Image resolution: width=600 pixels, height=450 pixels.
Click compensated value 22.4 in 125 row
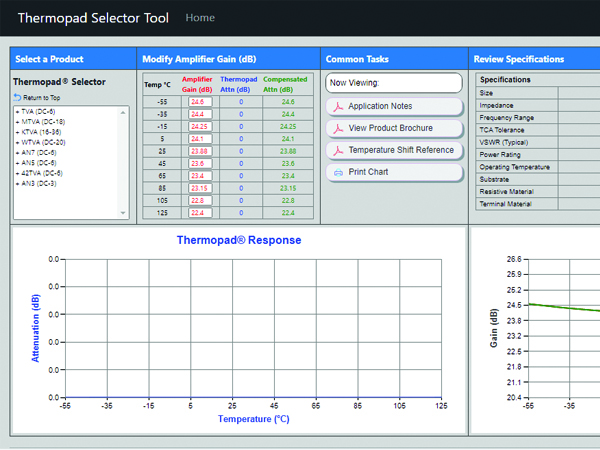288,213
